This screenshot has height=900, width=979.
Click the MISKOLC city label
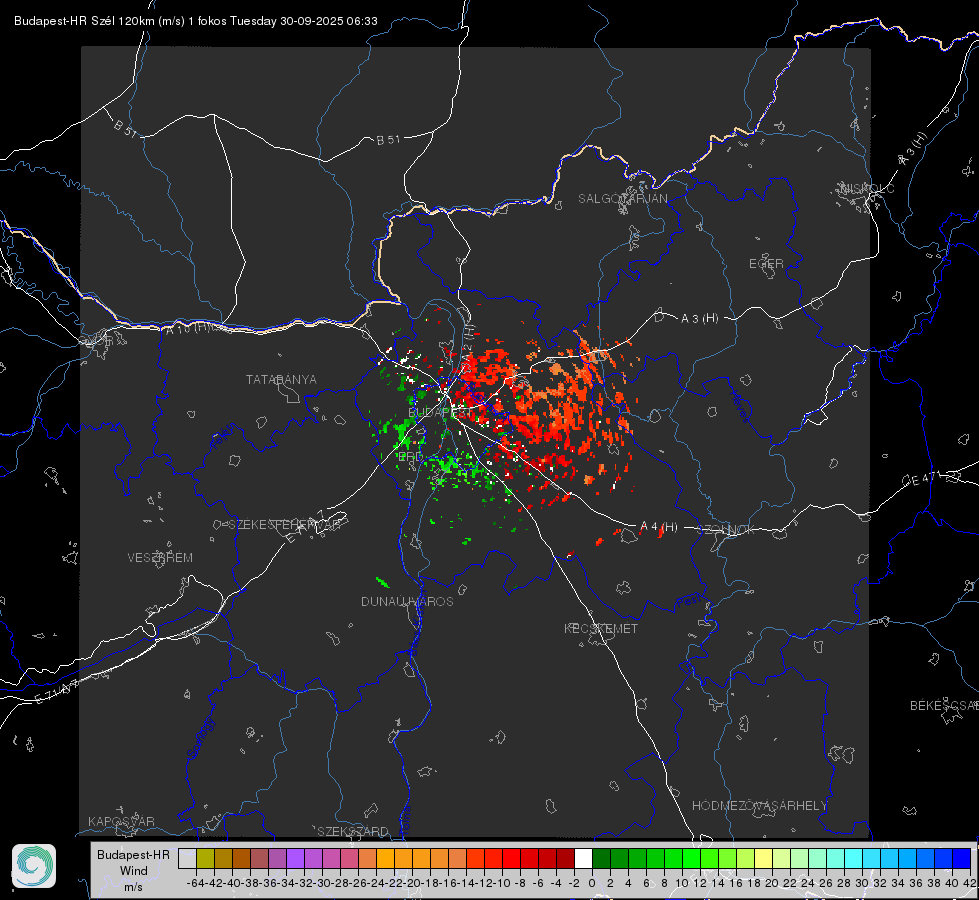click(x=867, y=188)
